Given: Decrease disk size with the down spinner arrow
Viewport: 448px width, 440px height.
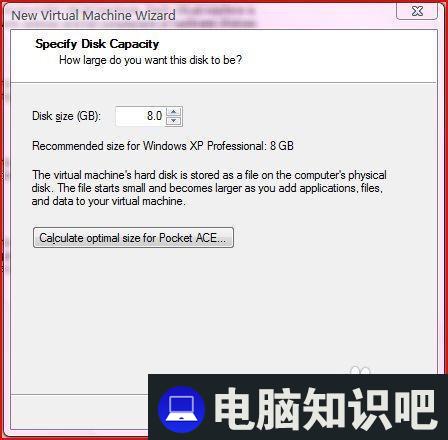Looking at the screenshot, I should pyautogui.click(x=173, y=121).
